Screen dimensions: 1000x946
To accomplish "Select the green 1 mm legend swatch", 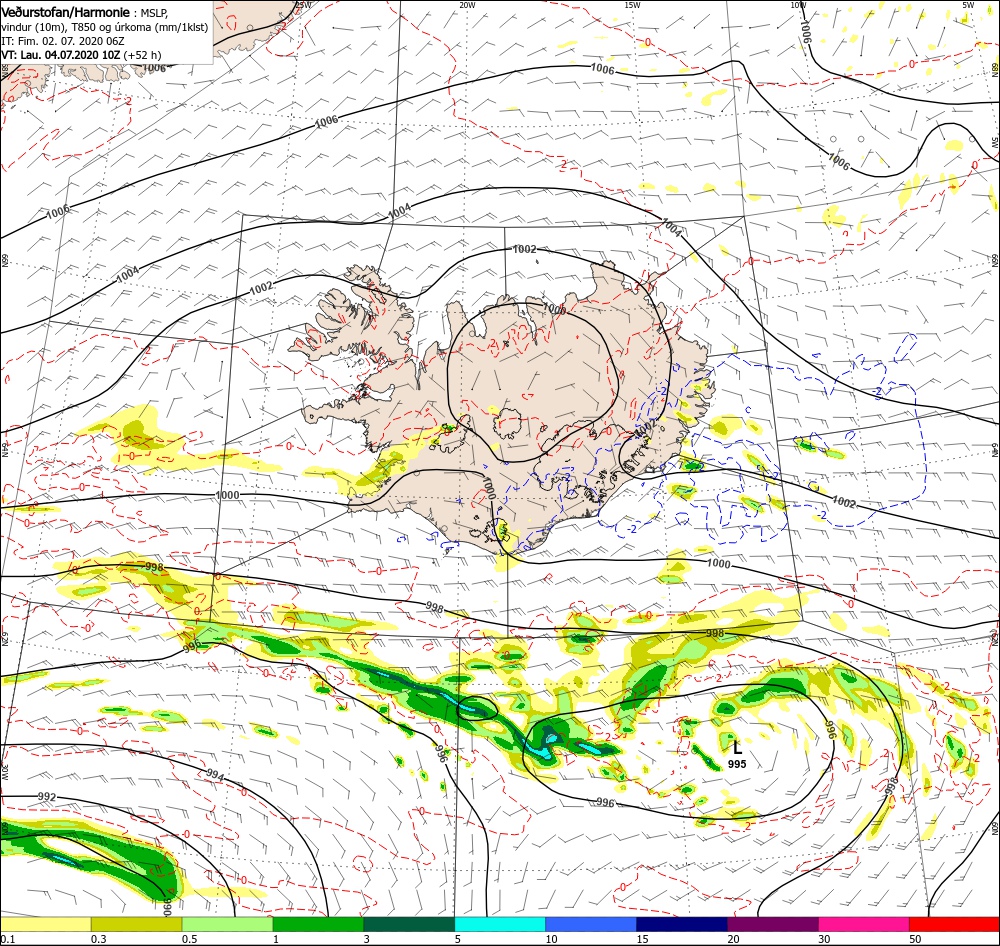I will [318, 924].
